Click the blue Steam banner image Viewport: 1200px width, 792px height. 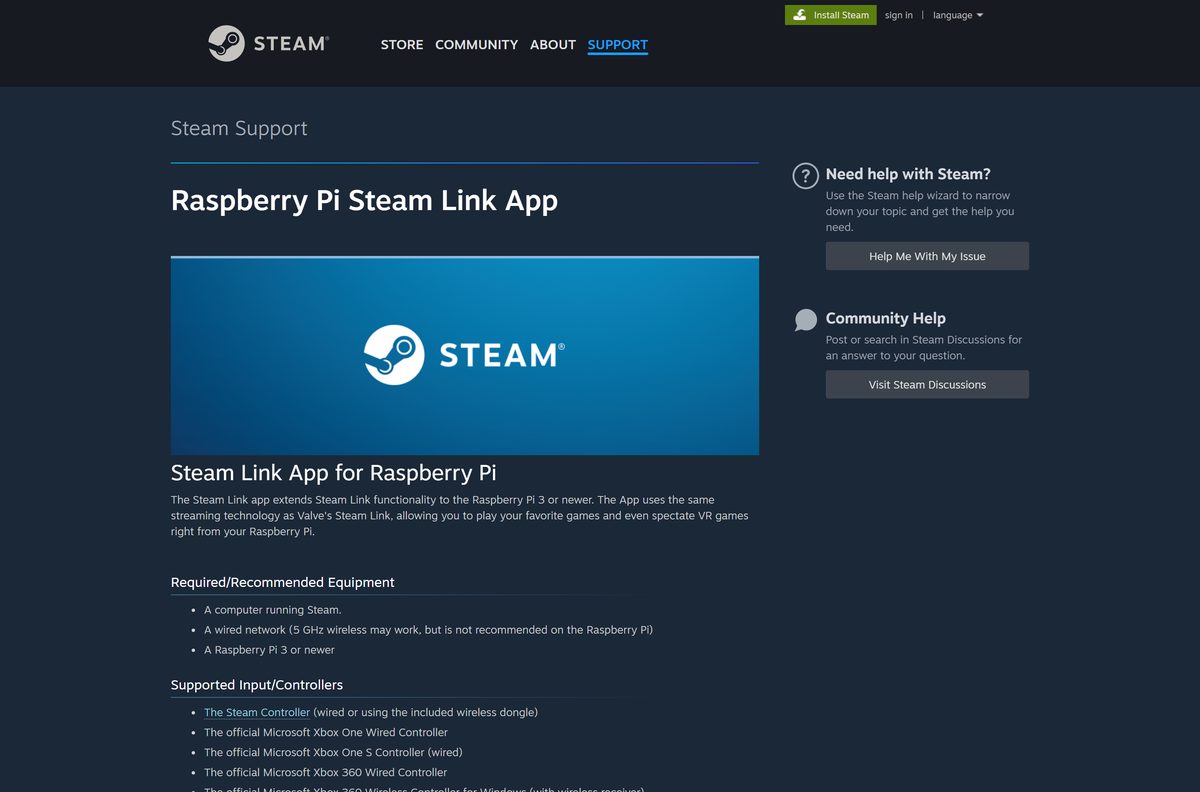click(x=465, y=356)
